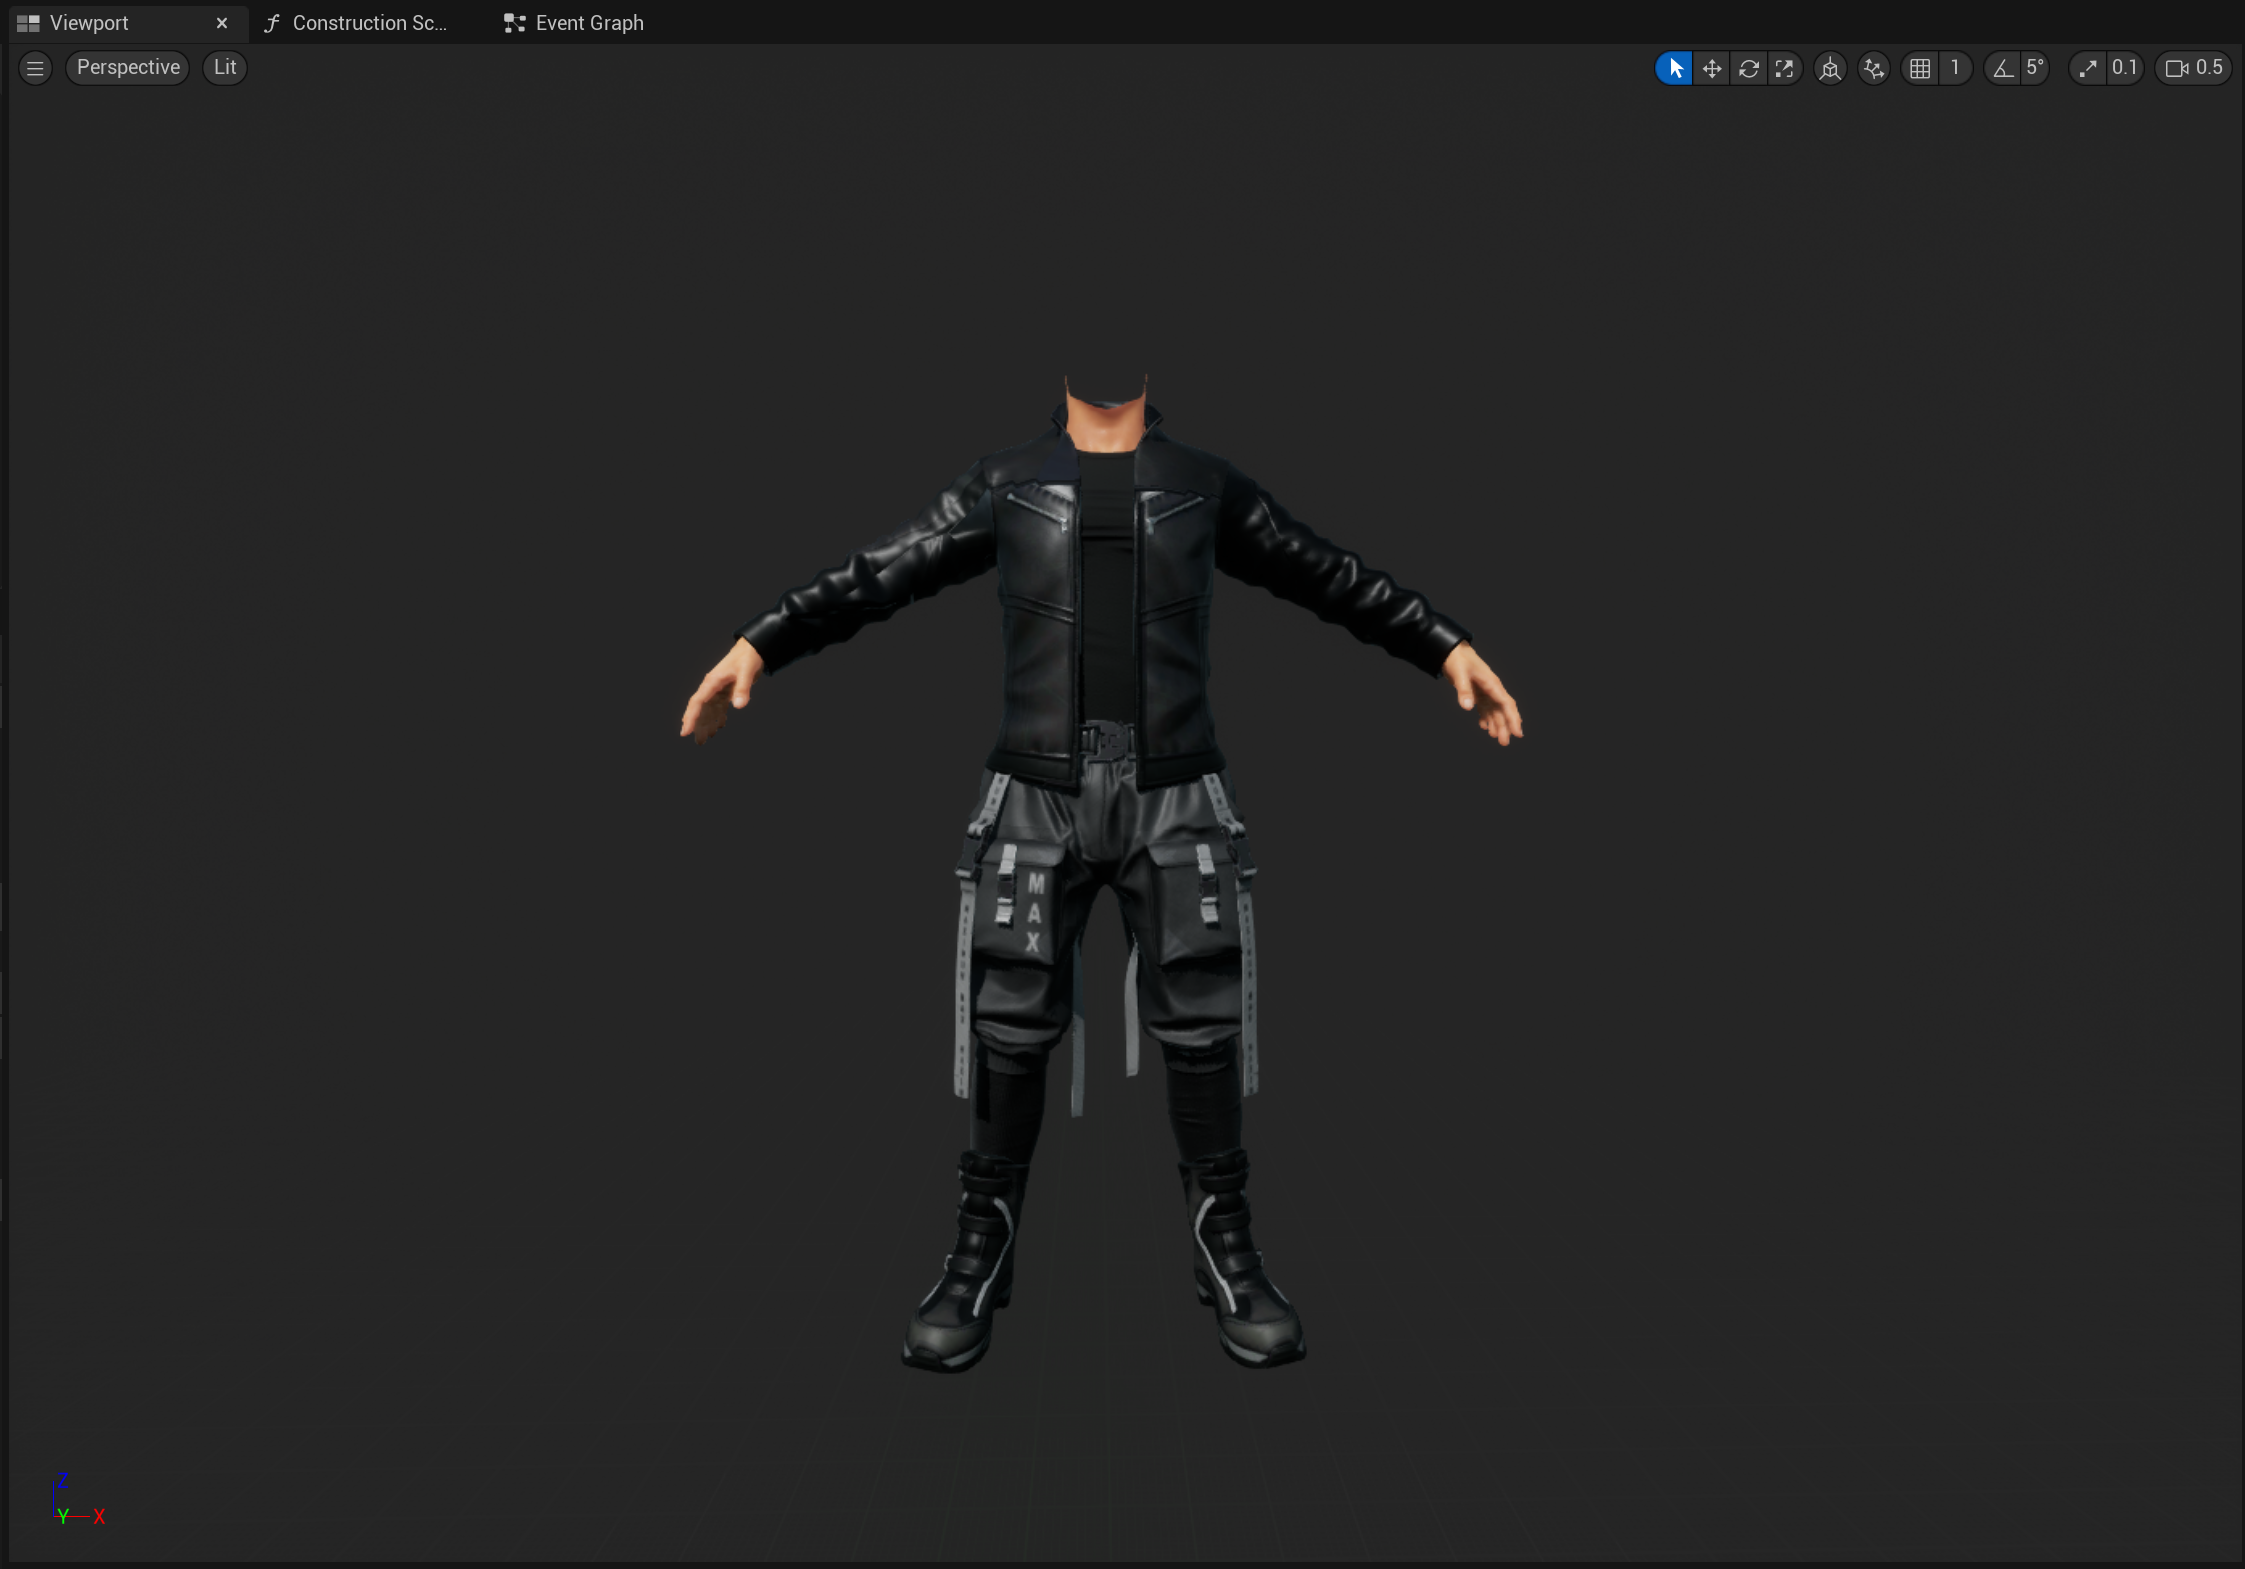The image size is (2245, 1569).
Task: Open the surface snapping options
Action: [1874, 68]
